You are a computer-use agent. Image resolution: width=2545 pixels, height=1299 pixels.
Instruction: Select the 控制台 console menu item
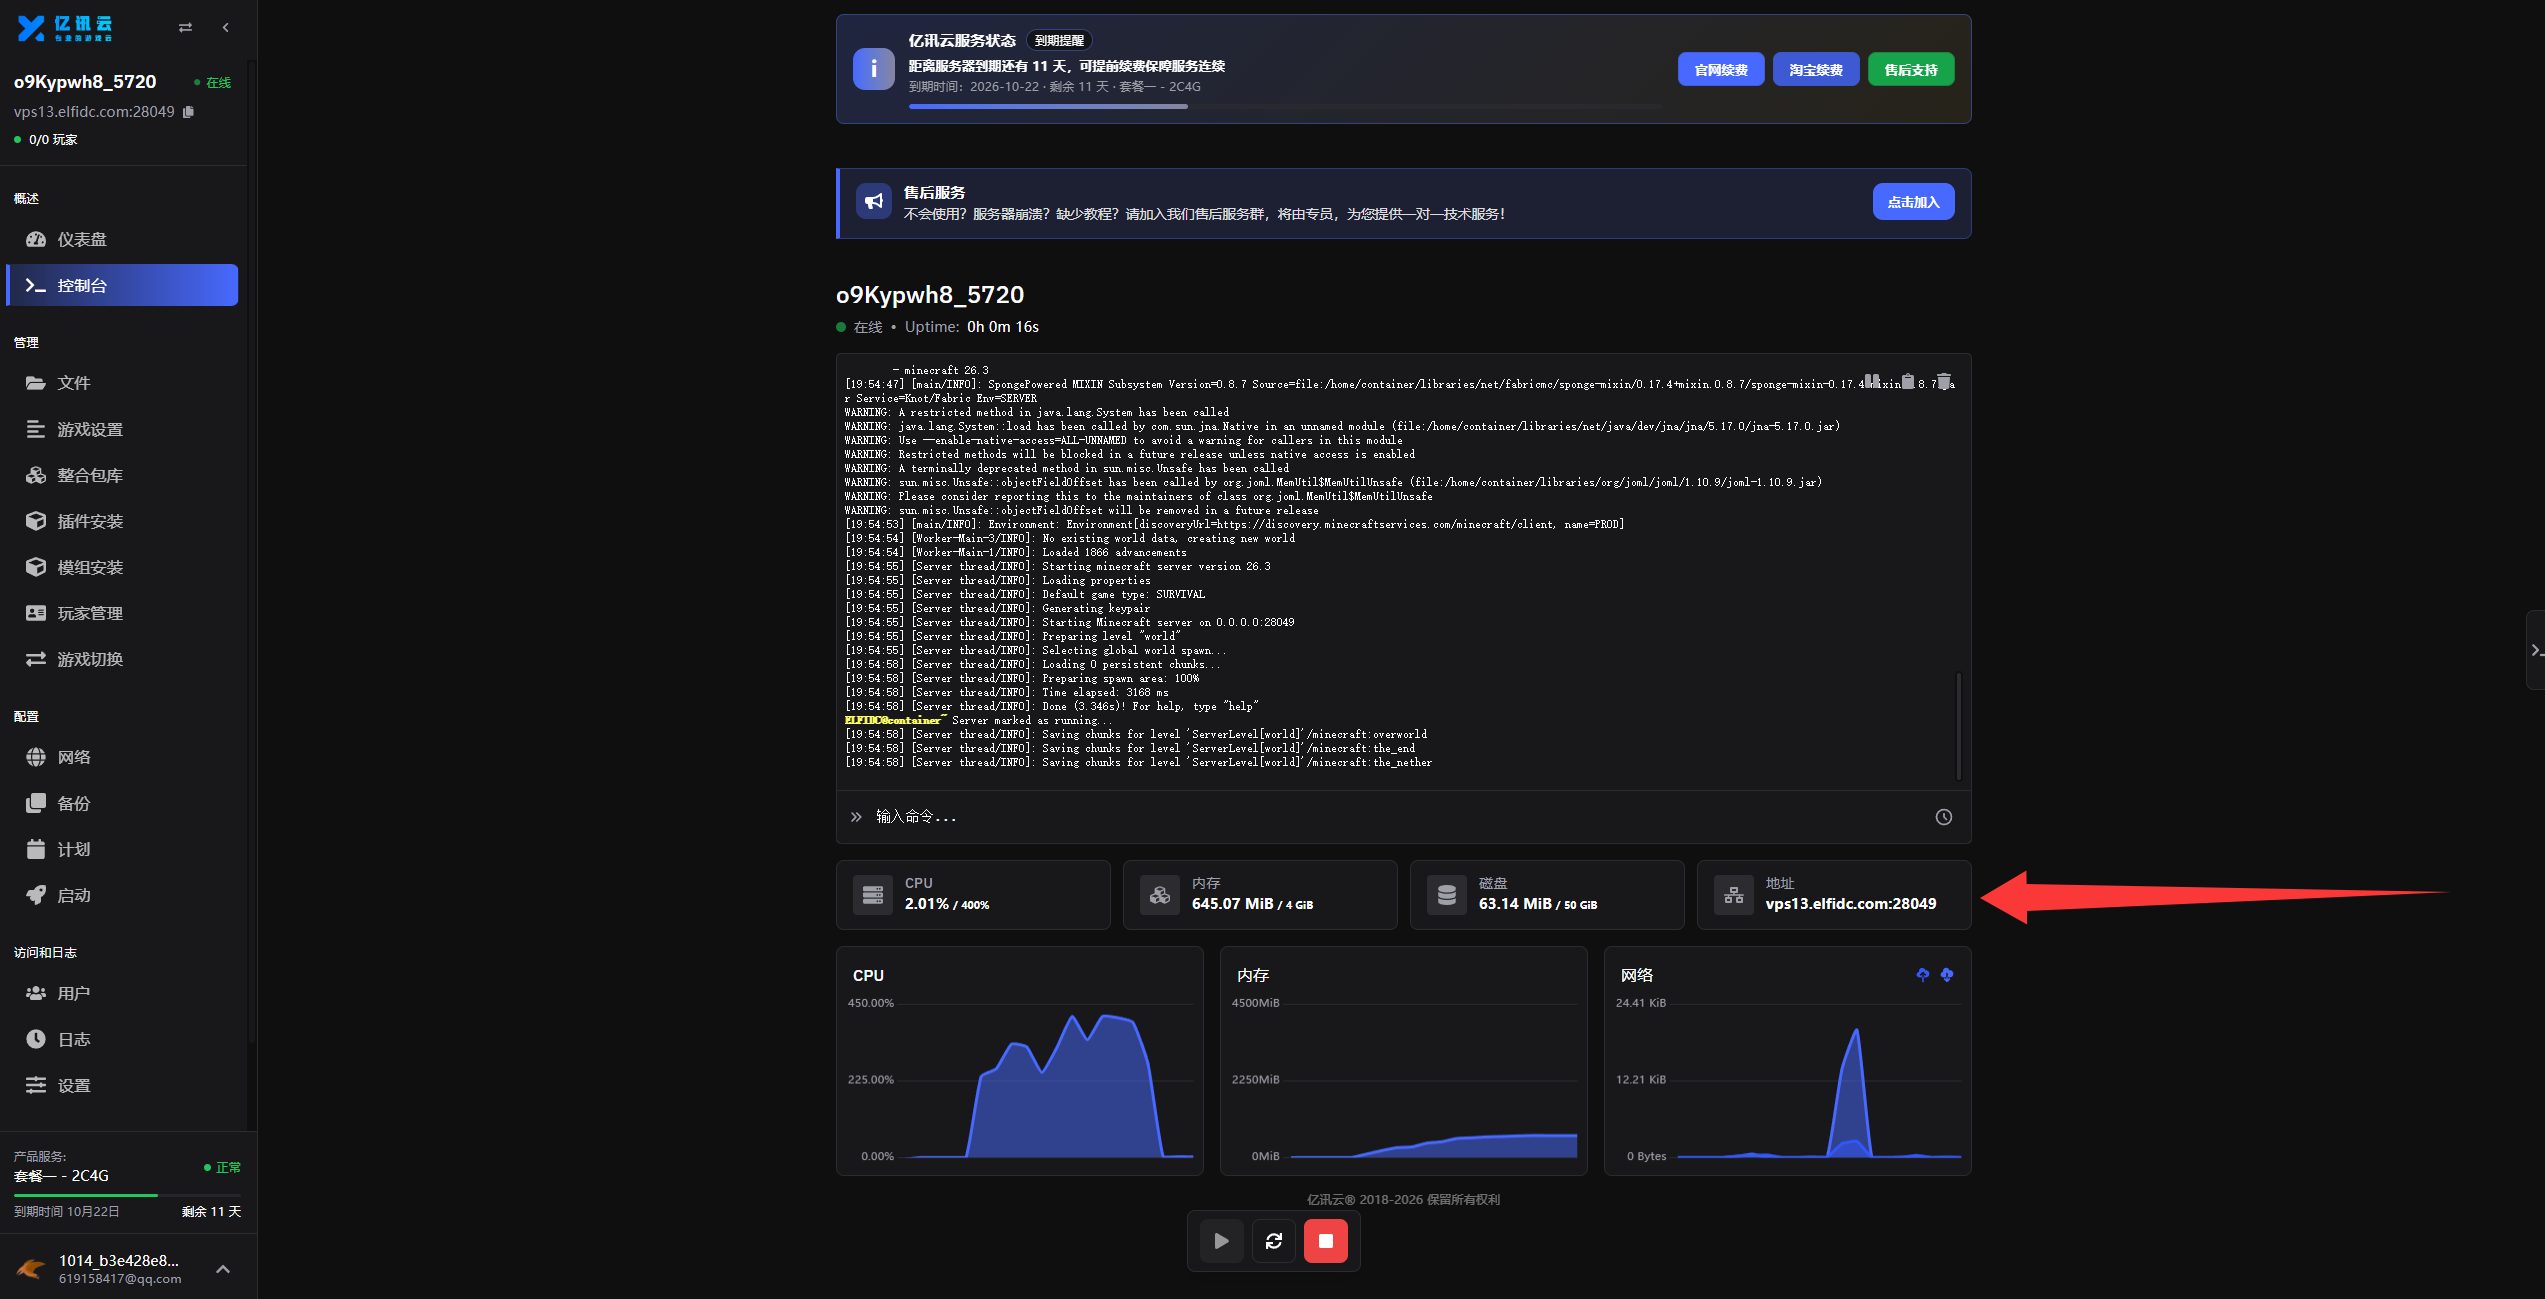[x=122, y=285]
